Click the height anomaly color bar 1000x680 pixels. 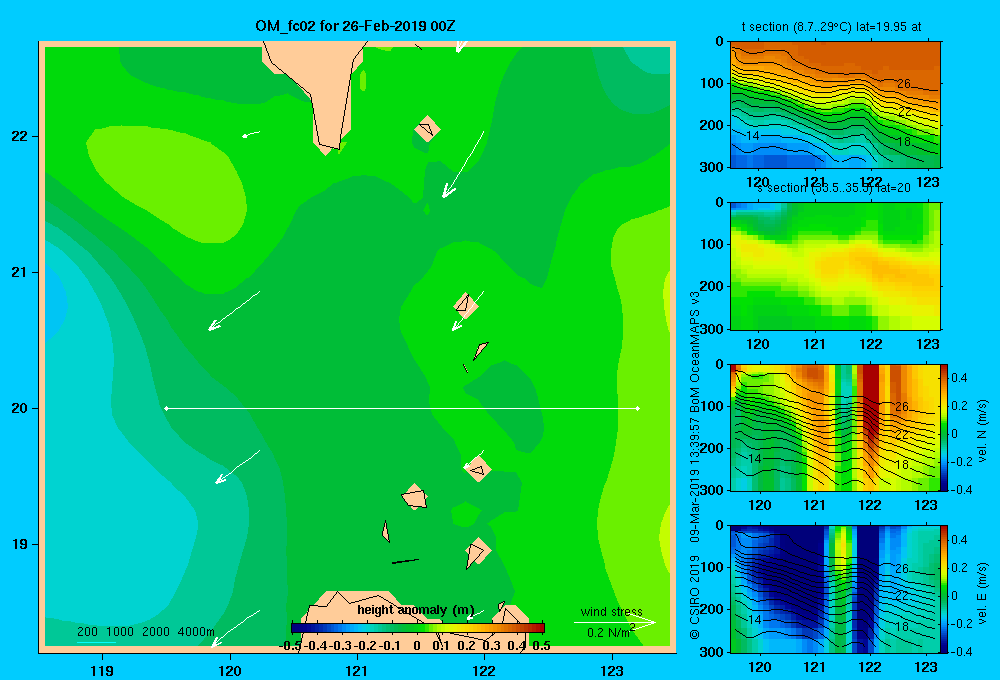[x=418, y=628]
